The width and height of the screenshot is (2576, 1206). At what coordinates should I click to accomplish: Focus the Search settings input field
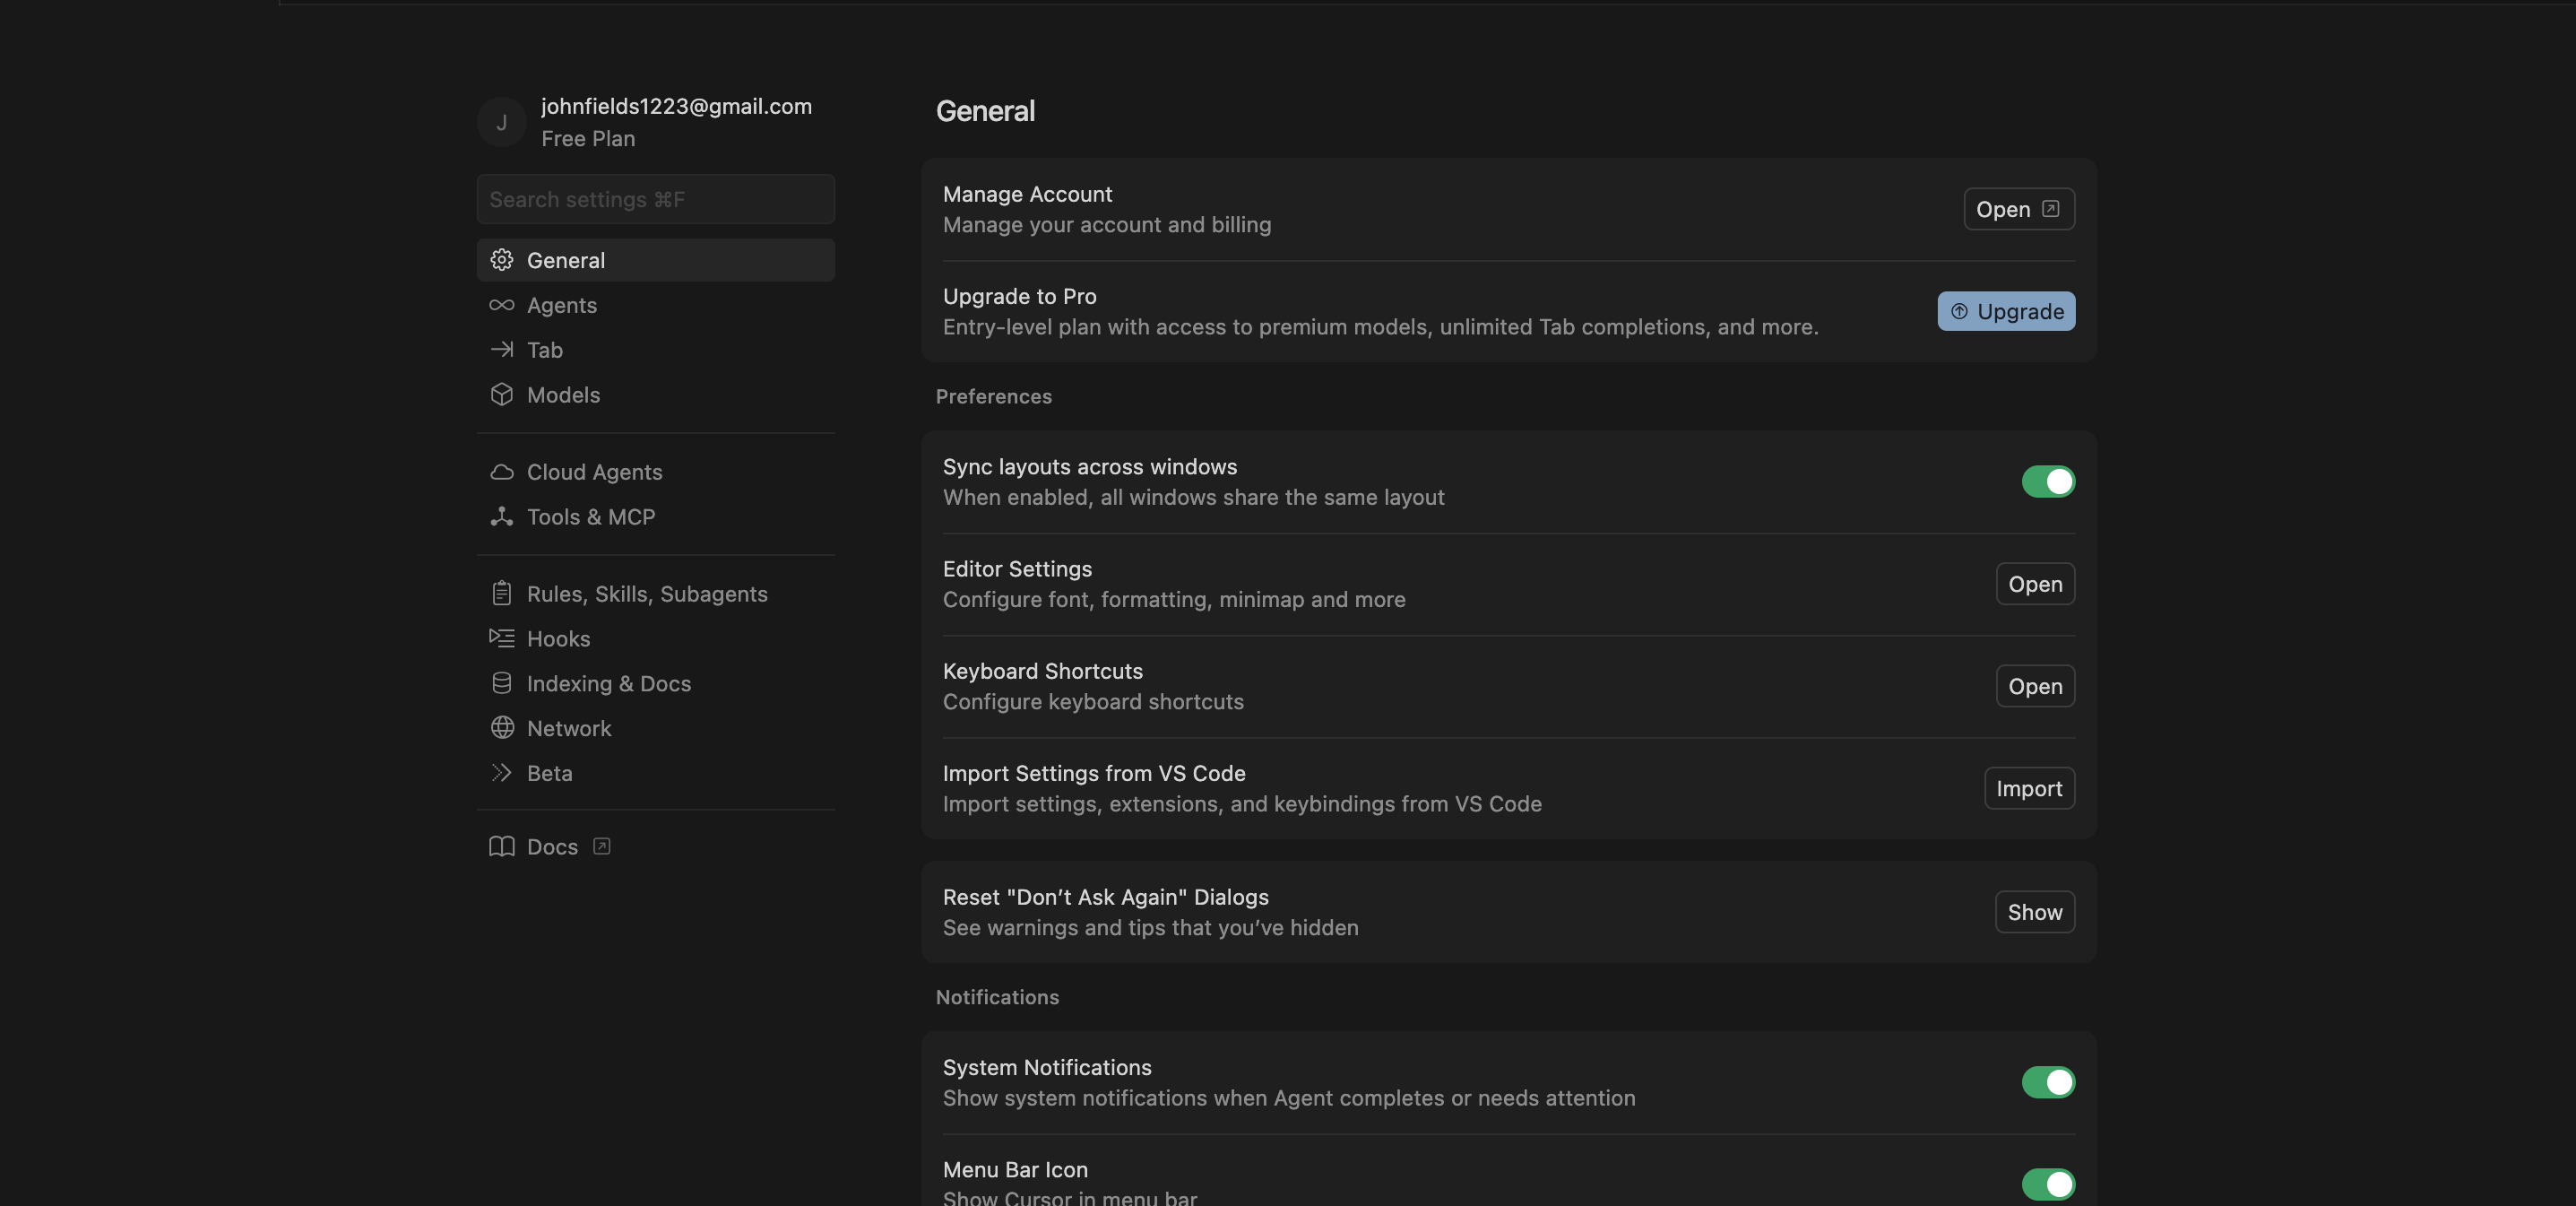[x=655, y=199]
